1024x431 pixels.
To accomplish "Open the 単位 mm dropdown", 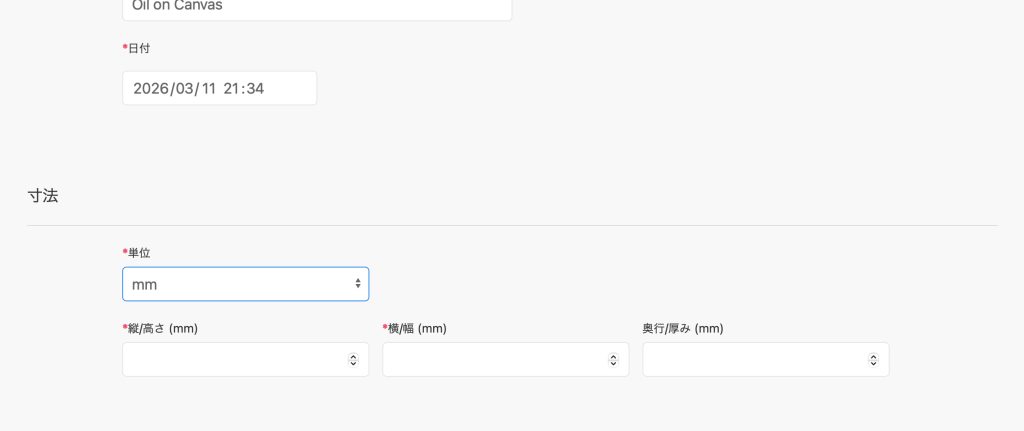I will tap(245, 284).
